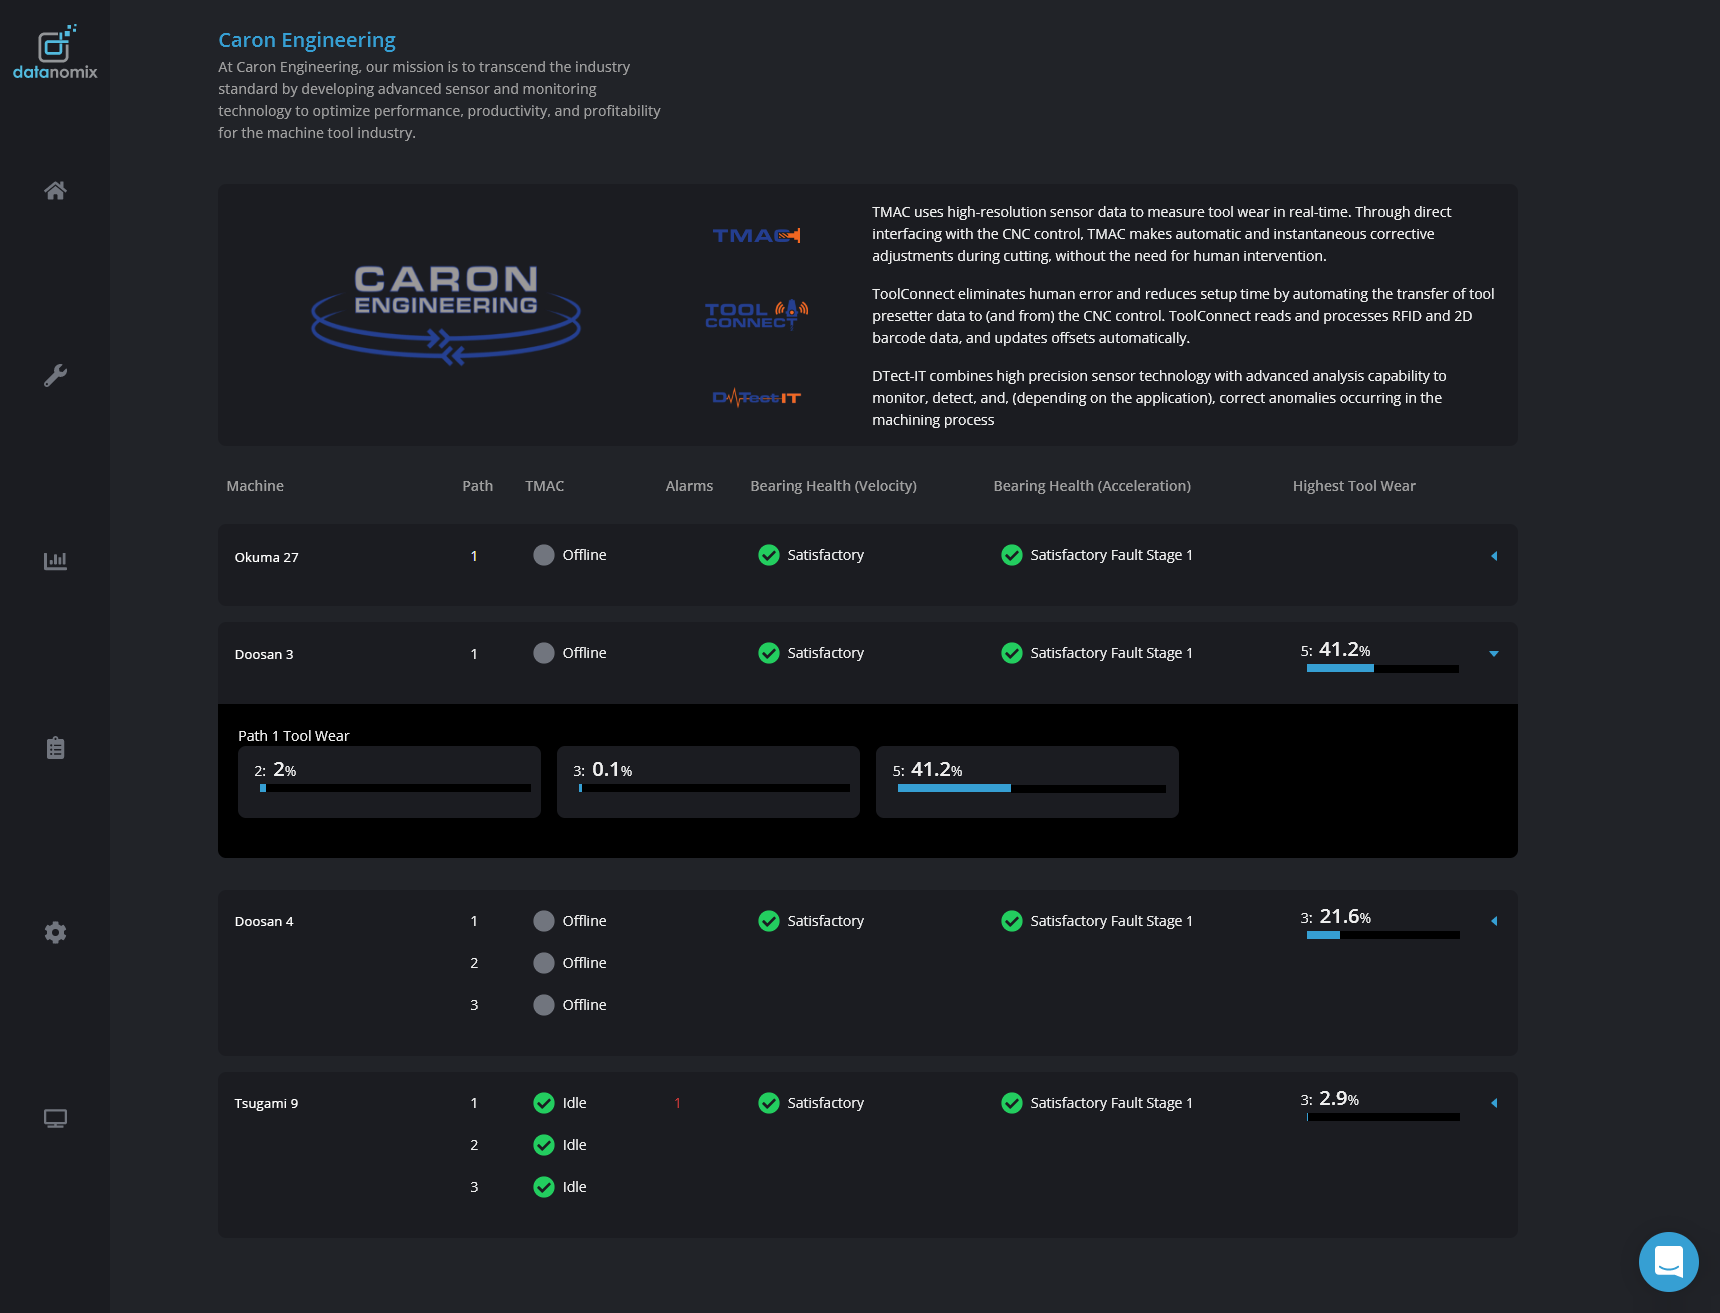Screen dimensions: 1720x1313
Task: Click Highest Tool Wear column header
Action: (x=1354, y=486)
